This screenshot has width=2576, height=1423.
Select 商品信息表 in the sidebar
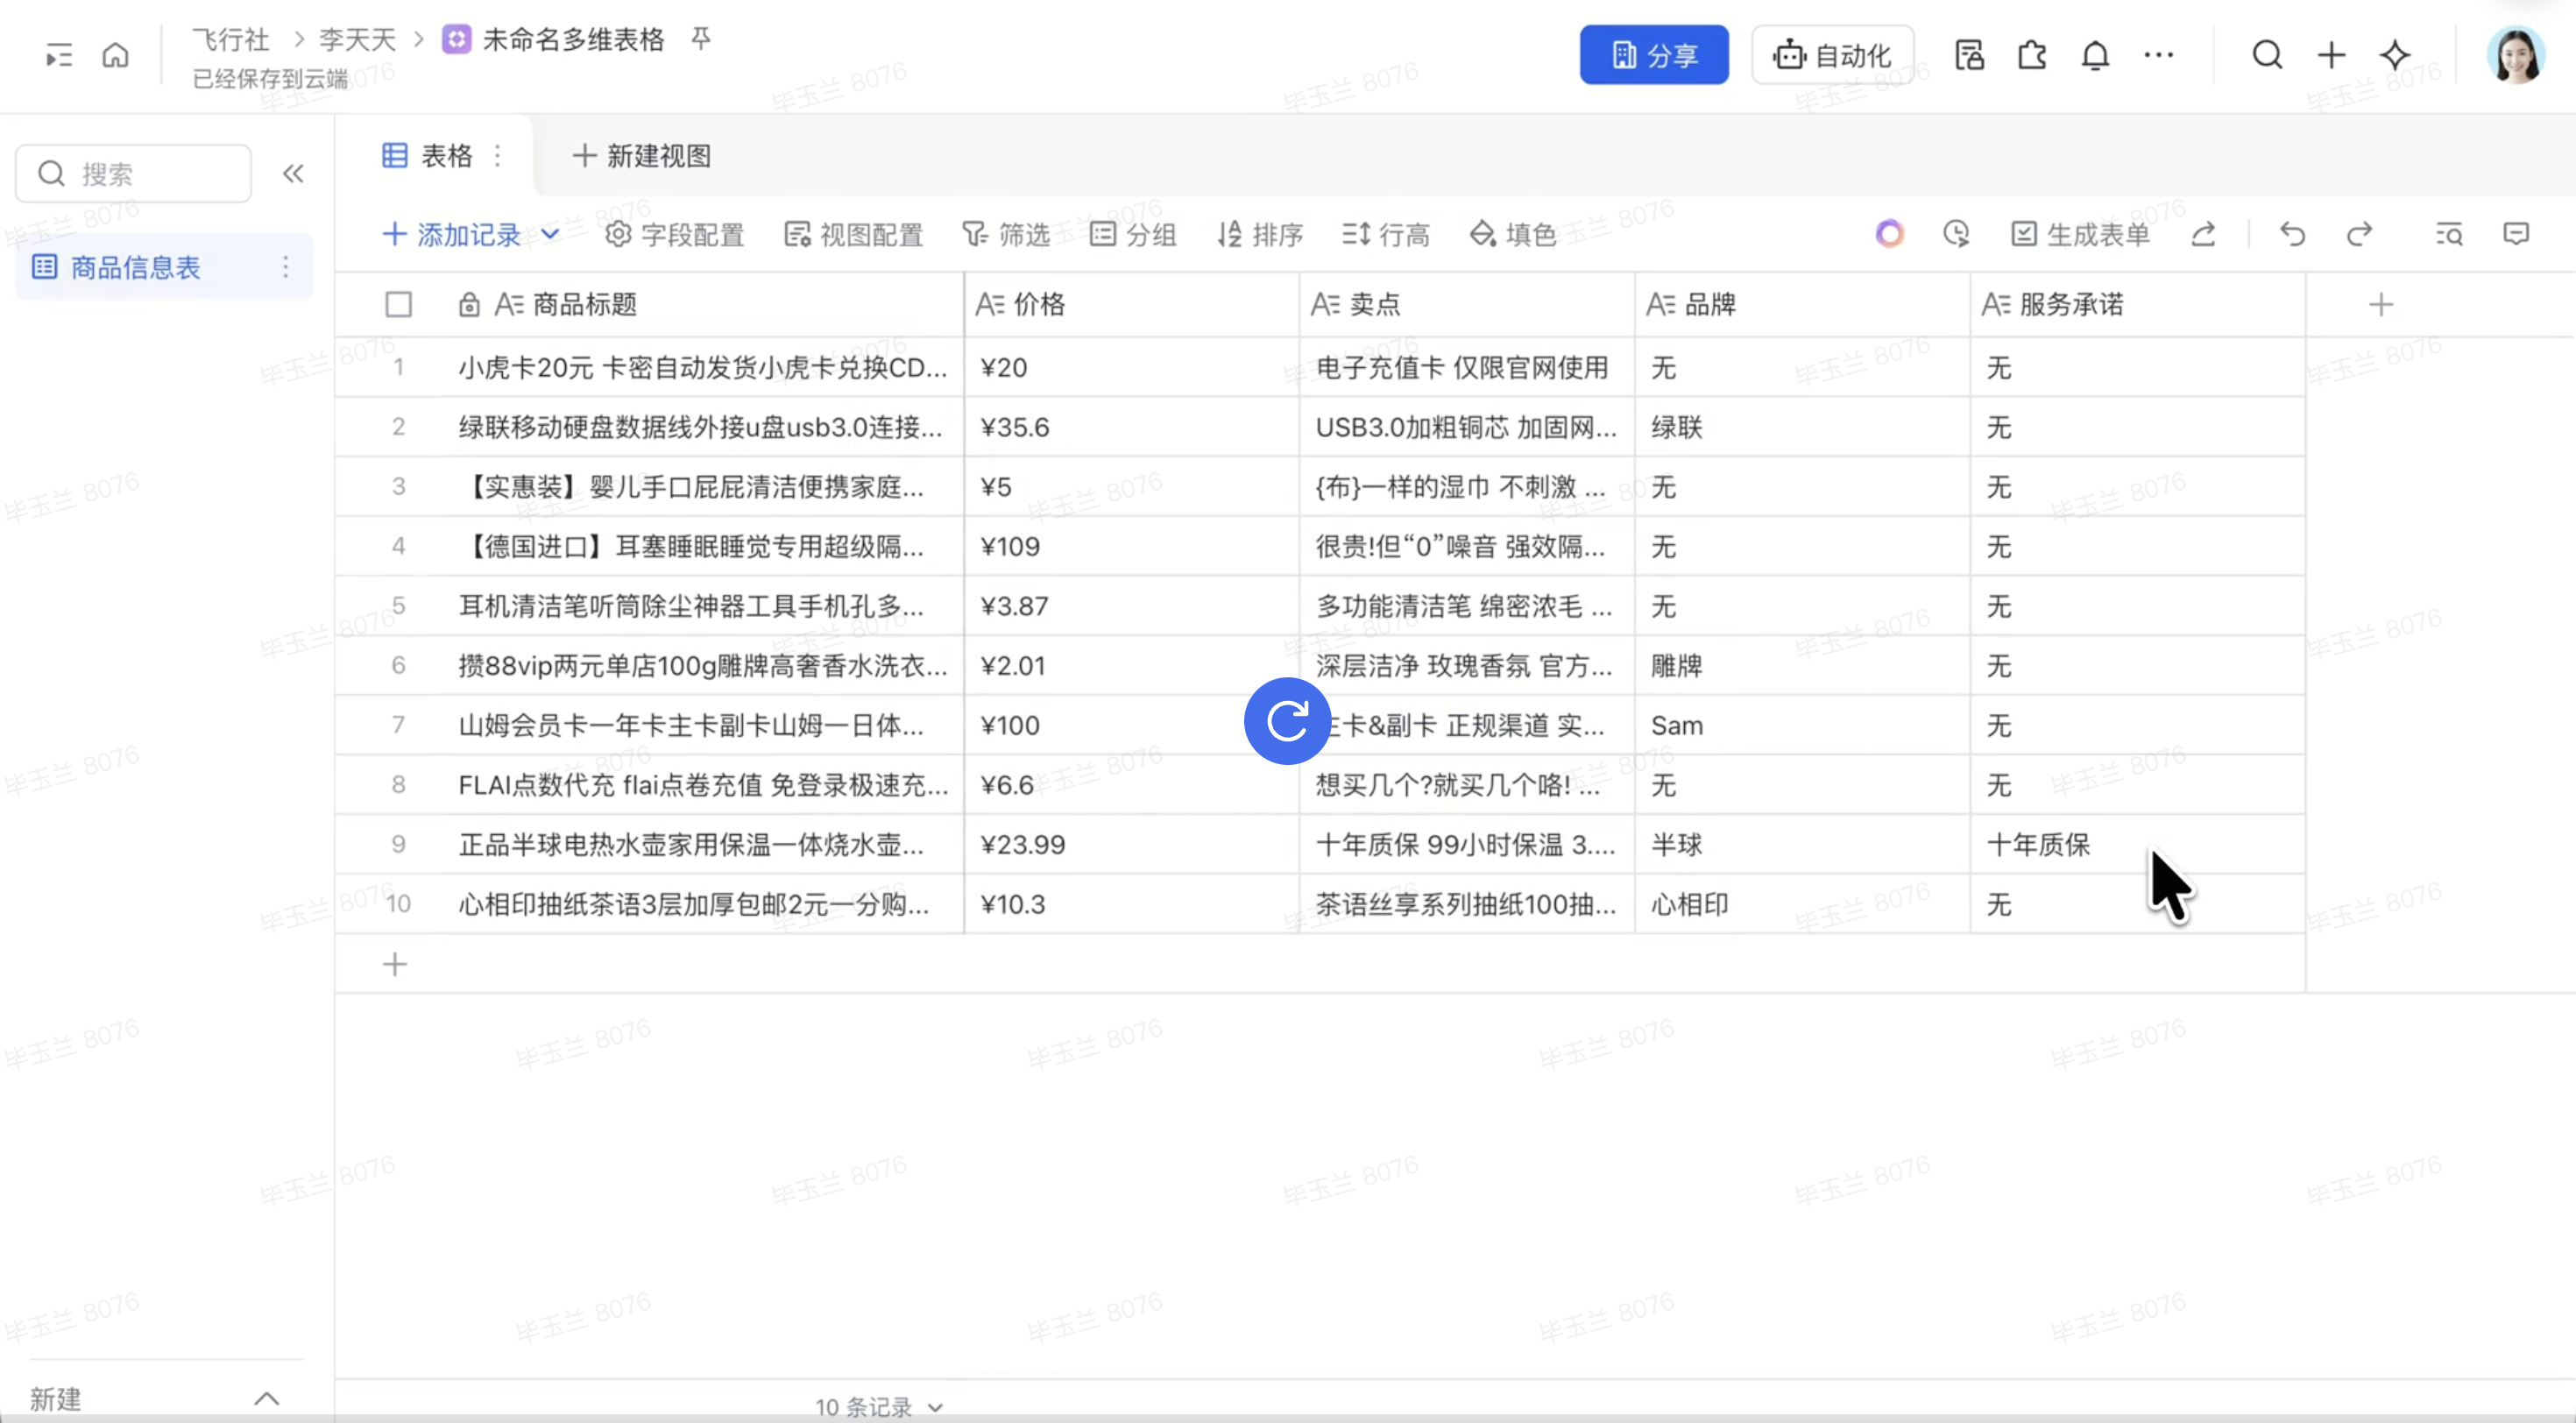coord(135,267)
